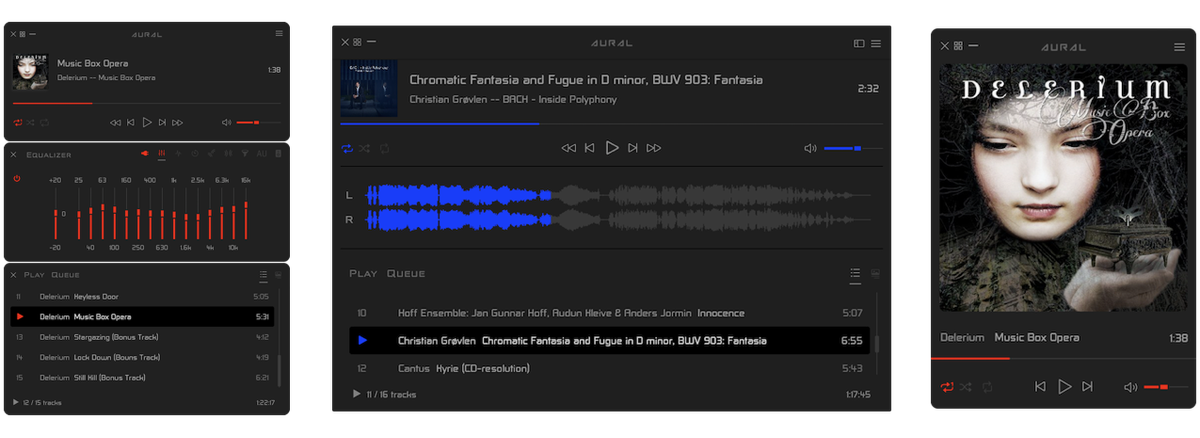The image size is (1200, 438).
Task: Play the Chromatic Fantasia track in center player
Action: [x=611, y=148]
